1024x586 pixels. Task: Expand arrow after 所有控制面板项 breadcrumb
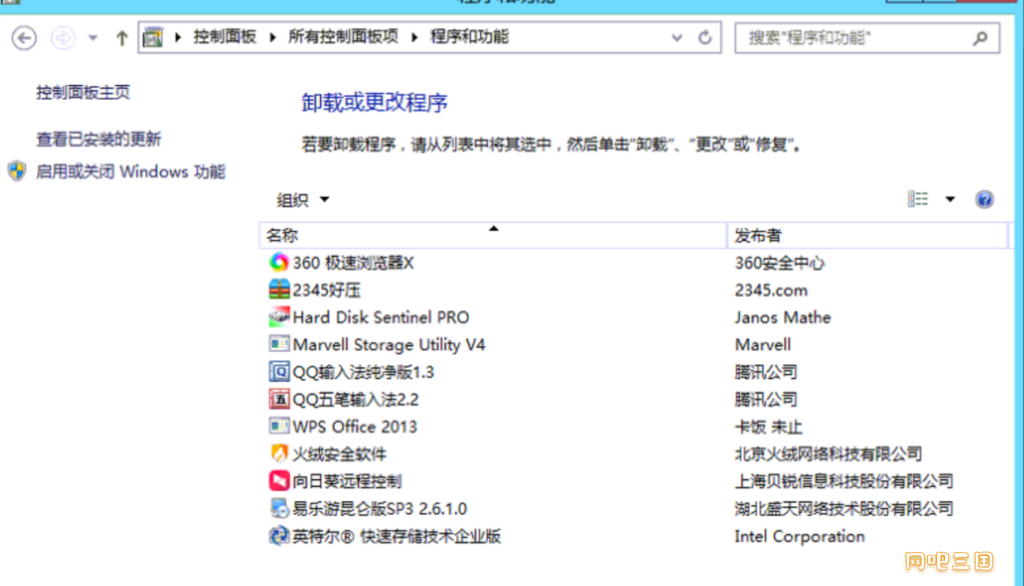tap(414, 37)
